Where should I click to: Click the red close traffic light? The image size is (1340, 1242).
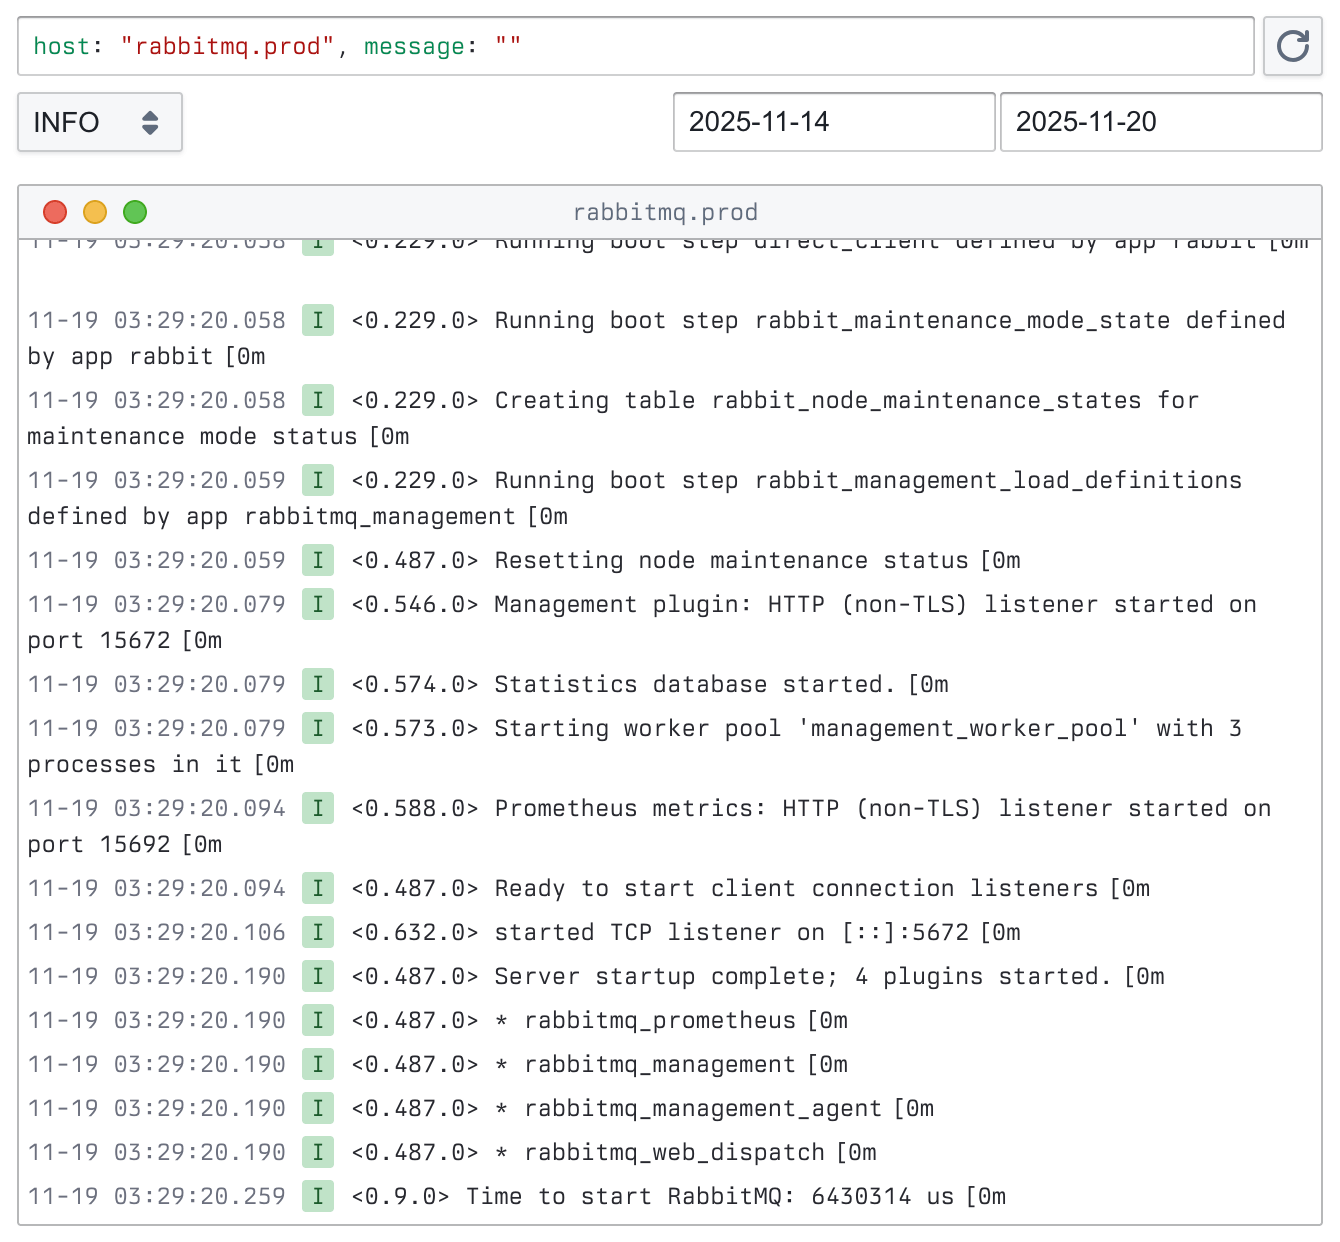pos(55,212)
